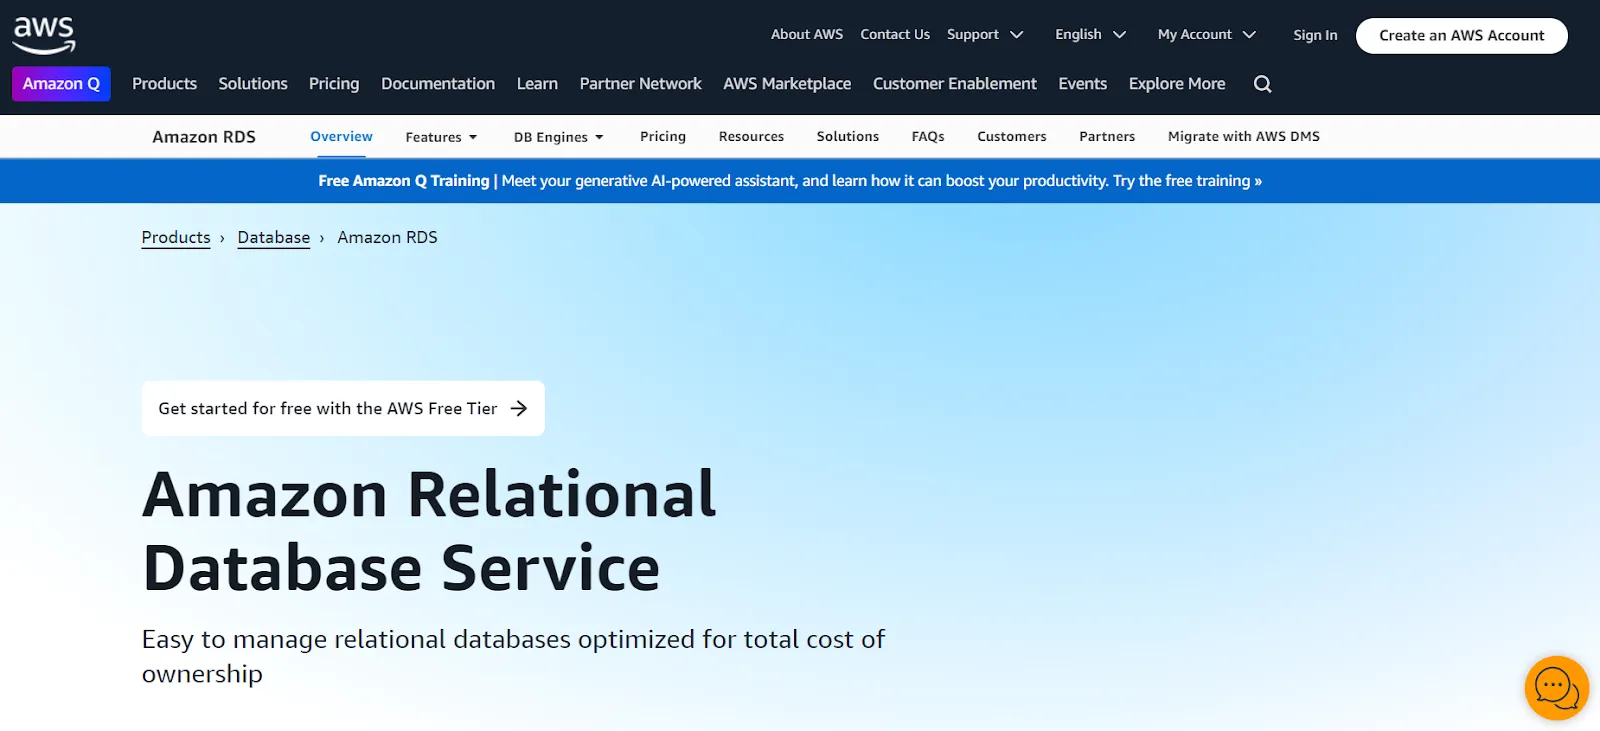Click Get started for free with AWS Free Tier
Image resolution: width=1600 pixels, height=731 pixels.
(343, 408)
